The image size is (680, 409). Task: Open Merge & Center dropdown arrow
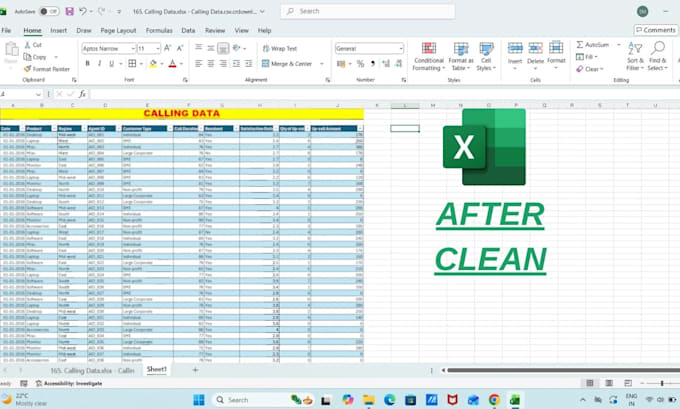[x=322, y=64]
